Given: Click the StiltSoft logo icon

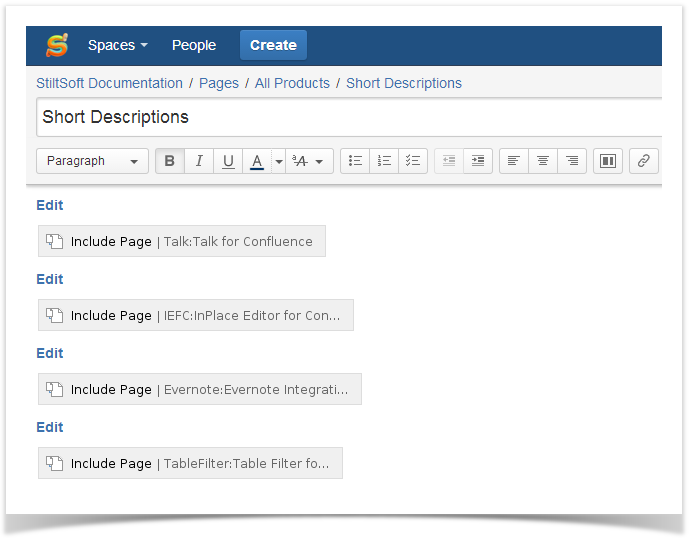Looking at the screenshot, I should (57, 45).
